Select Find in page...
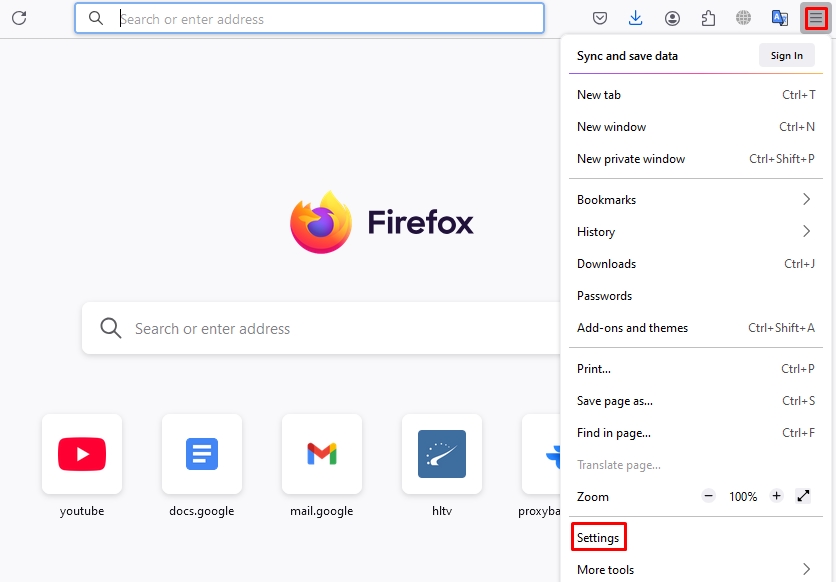 (696, 433)
